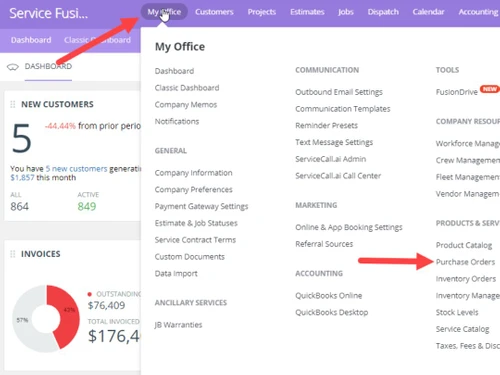500x375 pixels.
Task: Open Stock Levels
Action: point(457,312)
